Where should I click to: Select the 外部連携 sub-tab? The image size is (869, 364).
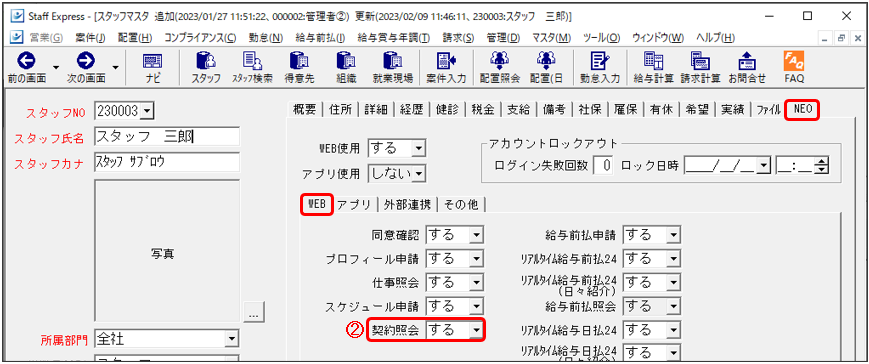tap(407, 204)
